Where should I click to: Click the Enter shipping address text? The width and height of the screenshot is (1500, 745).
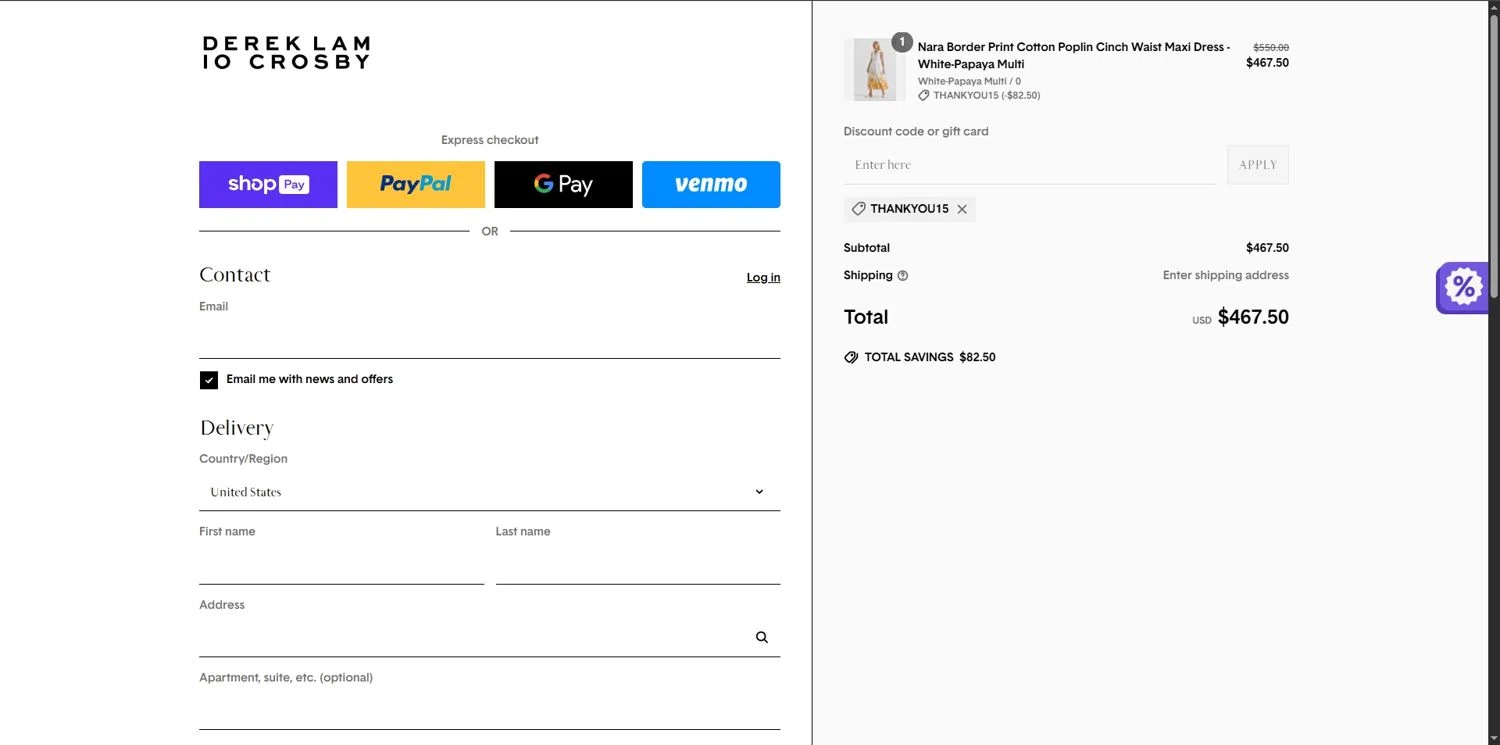pyautogui.click(x=1226, y=275)
